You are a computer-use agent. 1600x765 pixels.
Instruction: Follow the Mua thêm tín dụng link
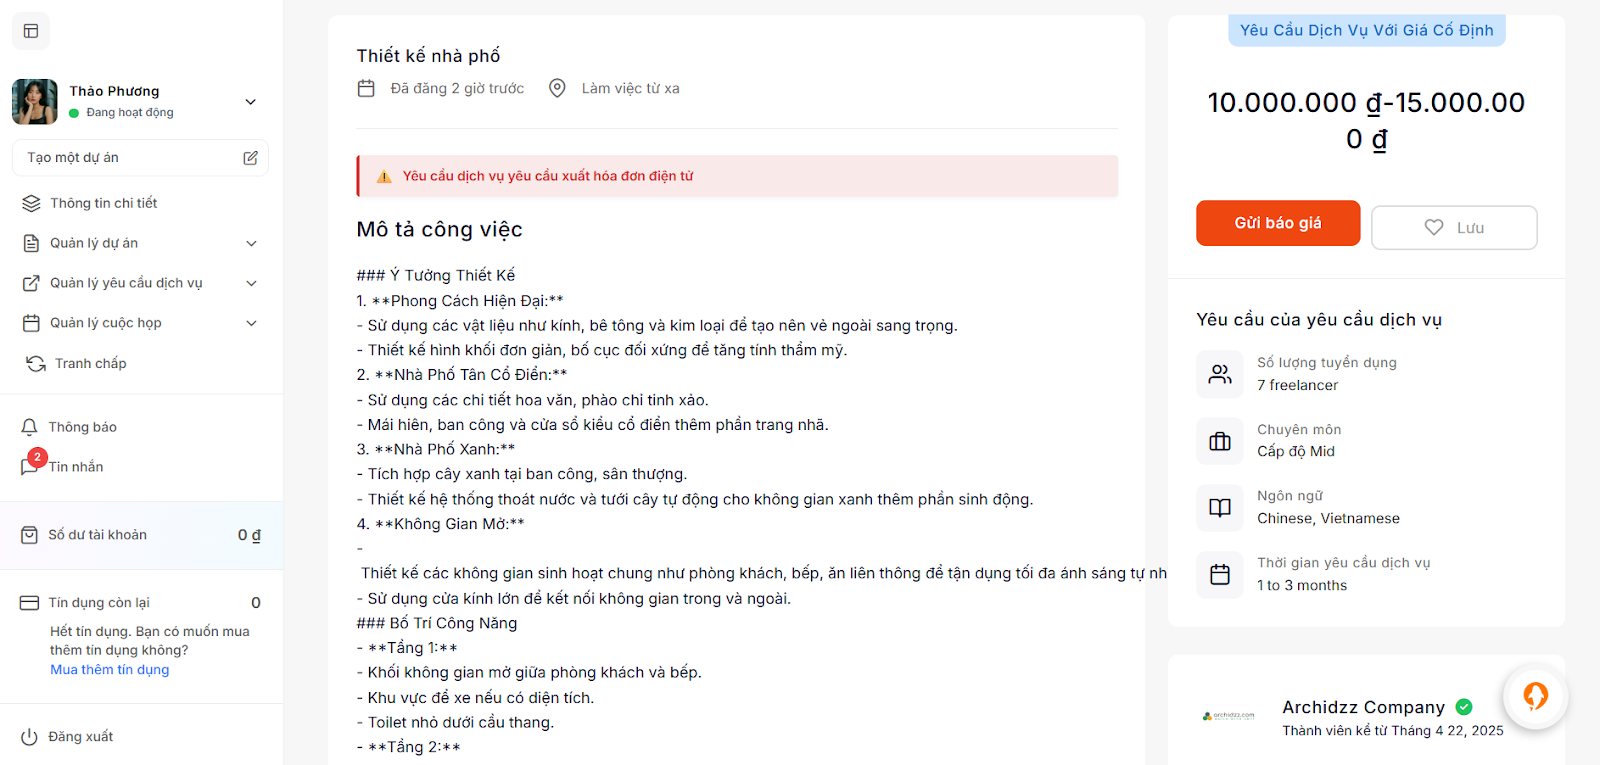(x=110, y=670)
